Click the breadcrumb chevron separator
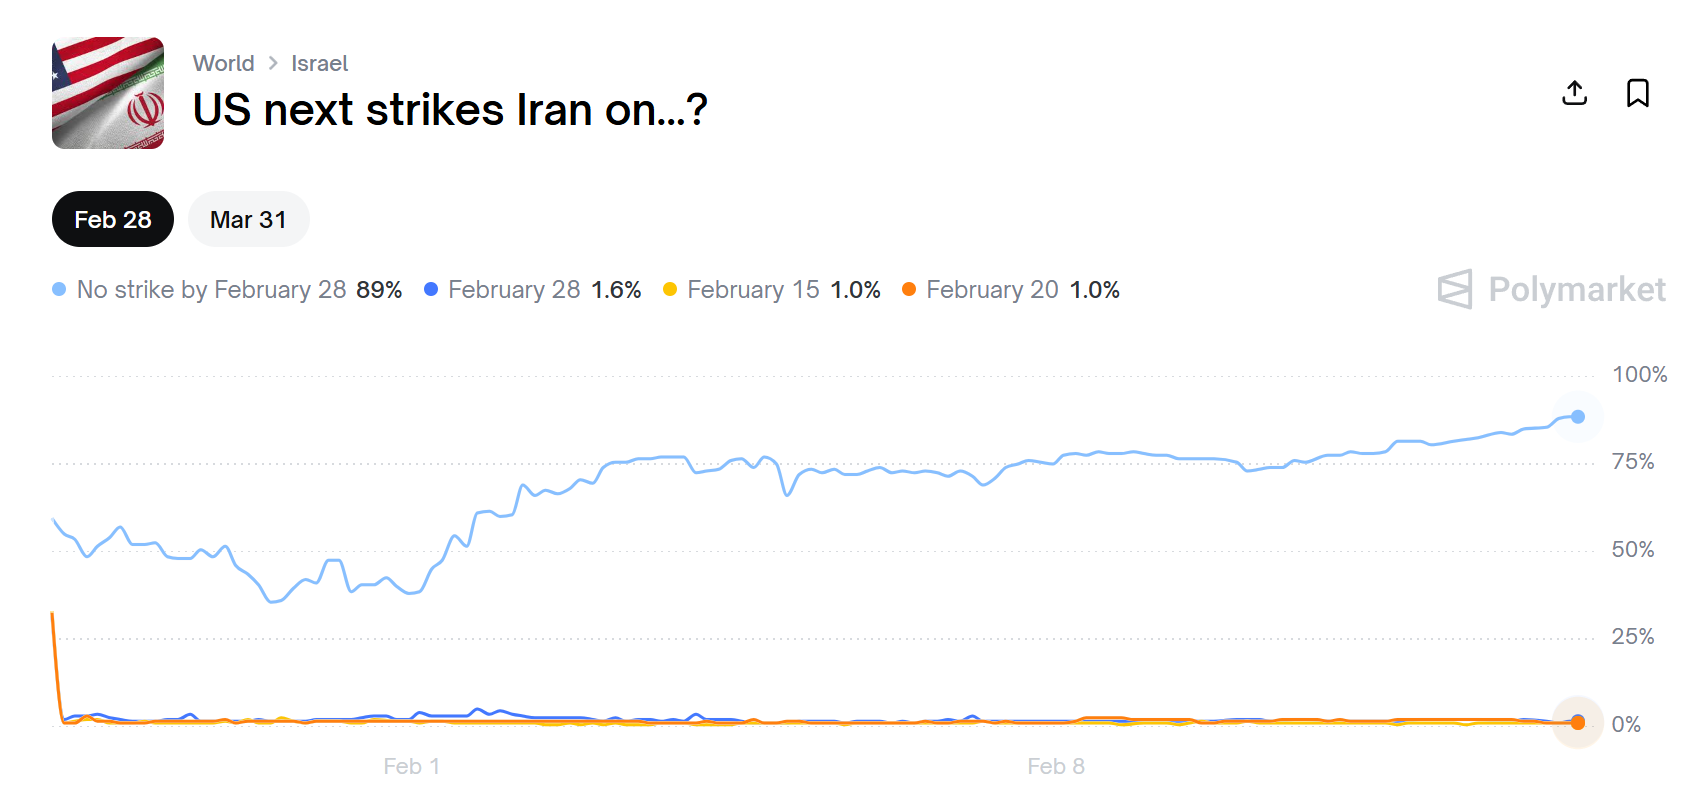 click(273, 63)
